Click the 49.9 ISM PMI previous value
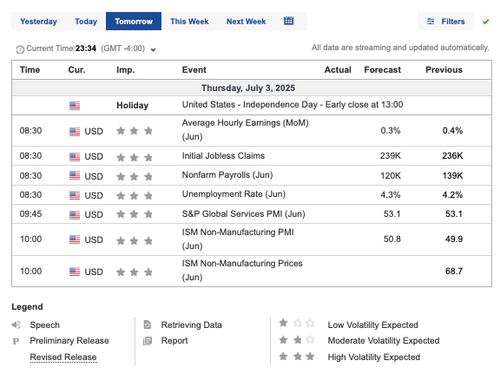The image size is (500, 373). click(x=454, y=239)
